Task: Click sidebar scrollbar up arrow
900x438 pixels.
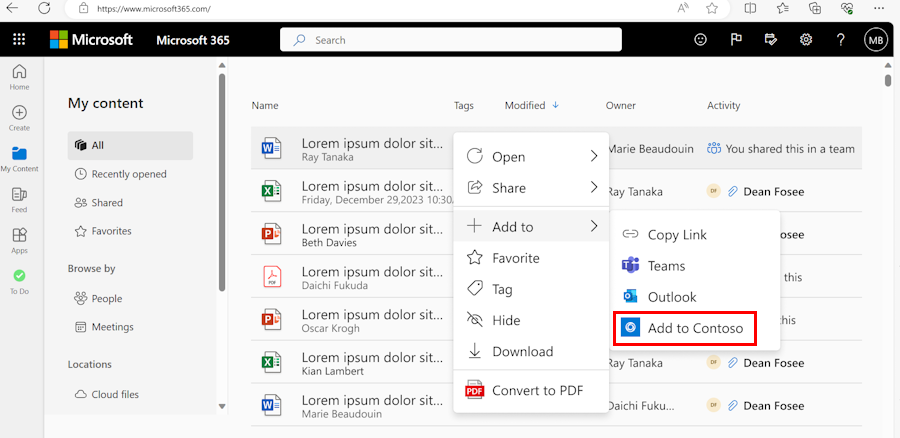Action: (x=222, y=65)
